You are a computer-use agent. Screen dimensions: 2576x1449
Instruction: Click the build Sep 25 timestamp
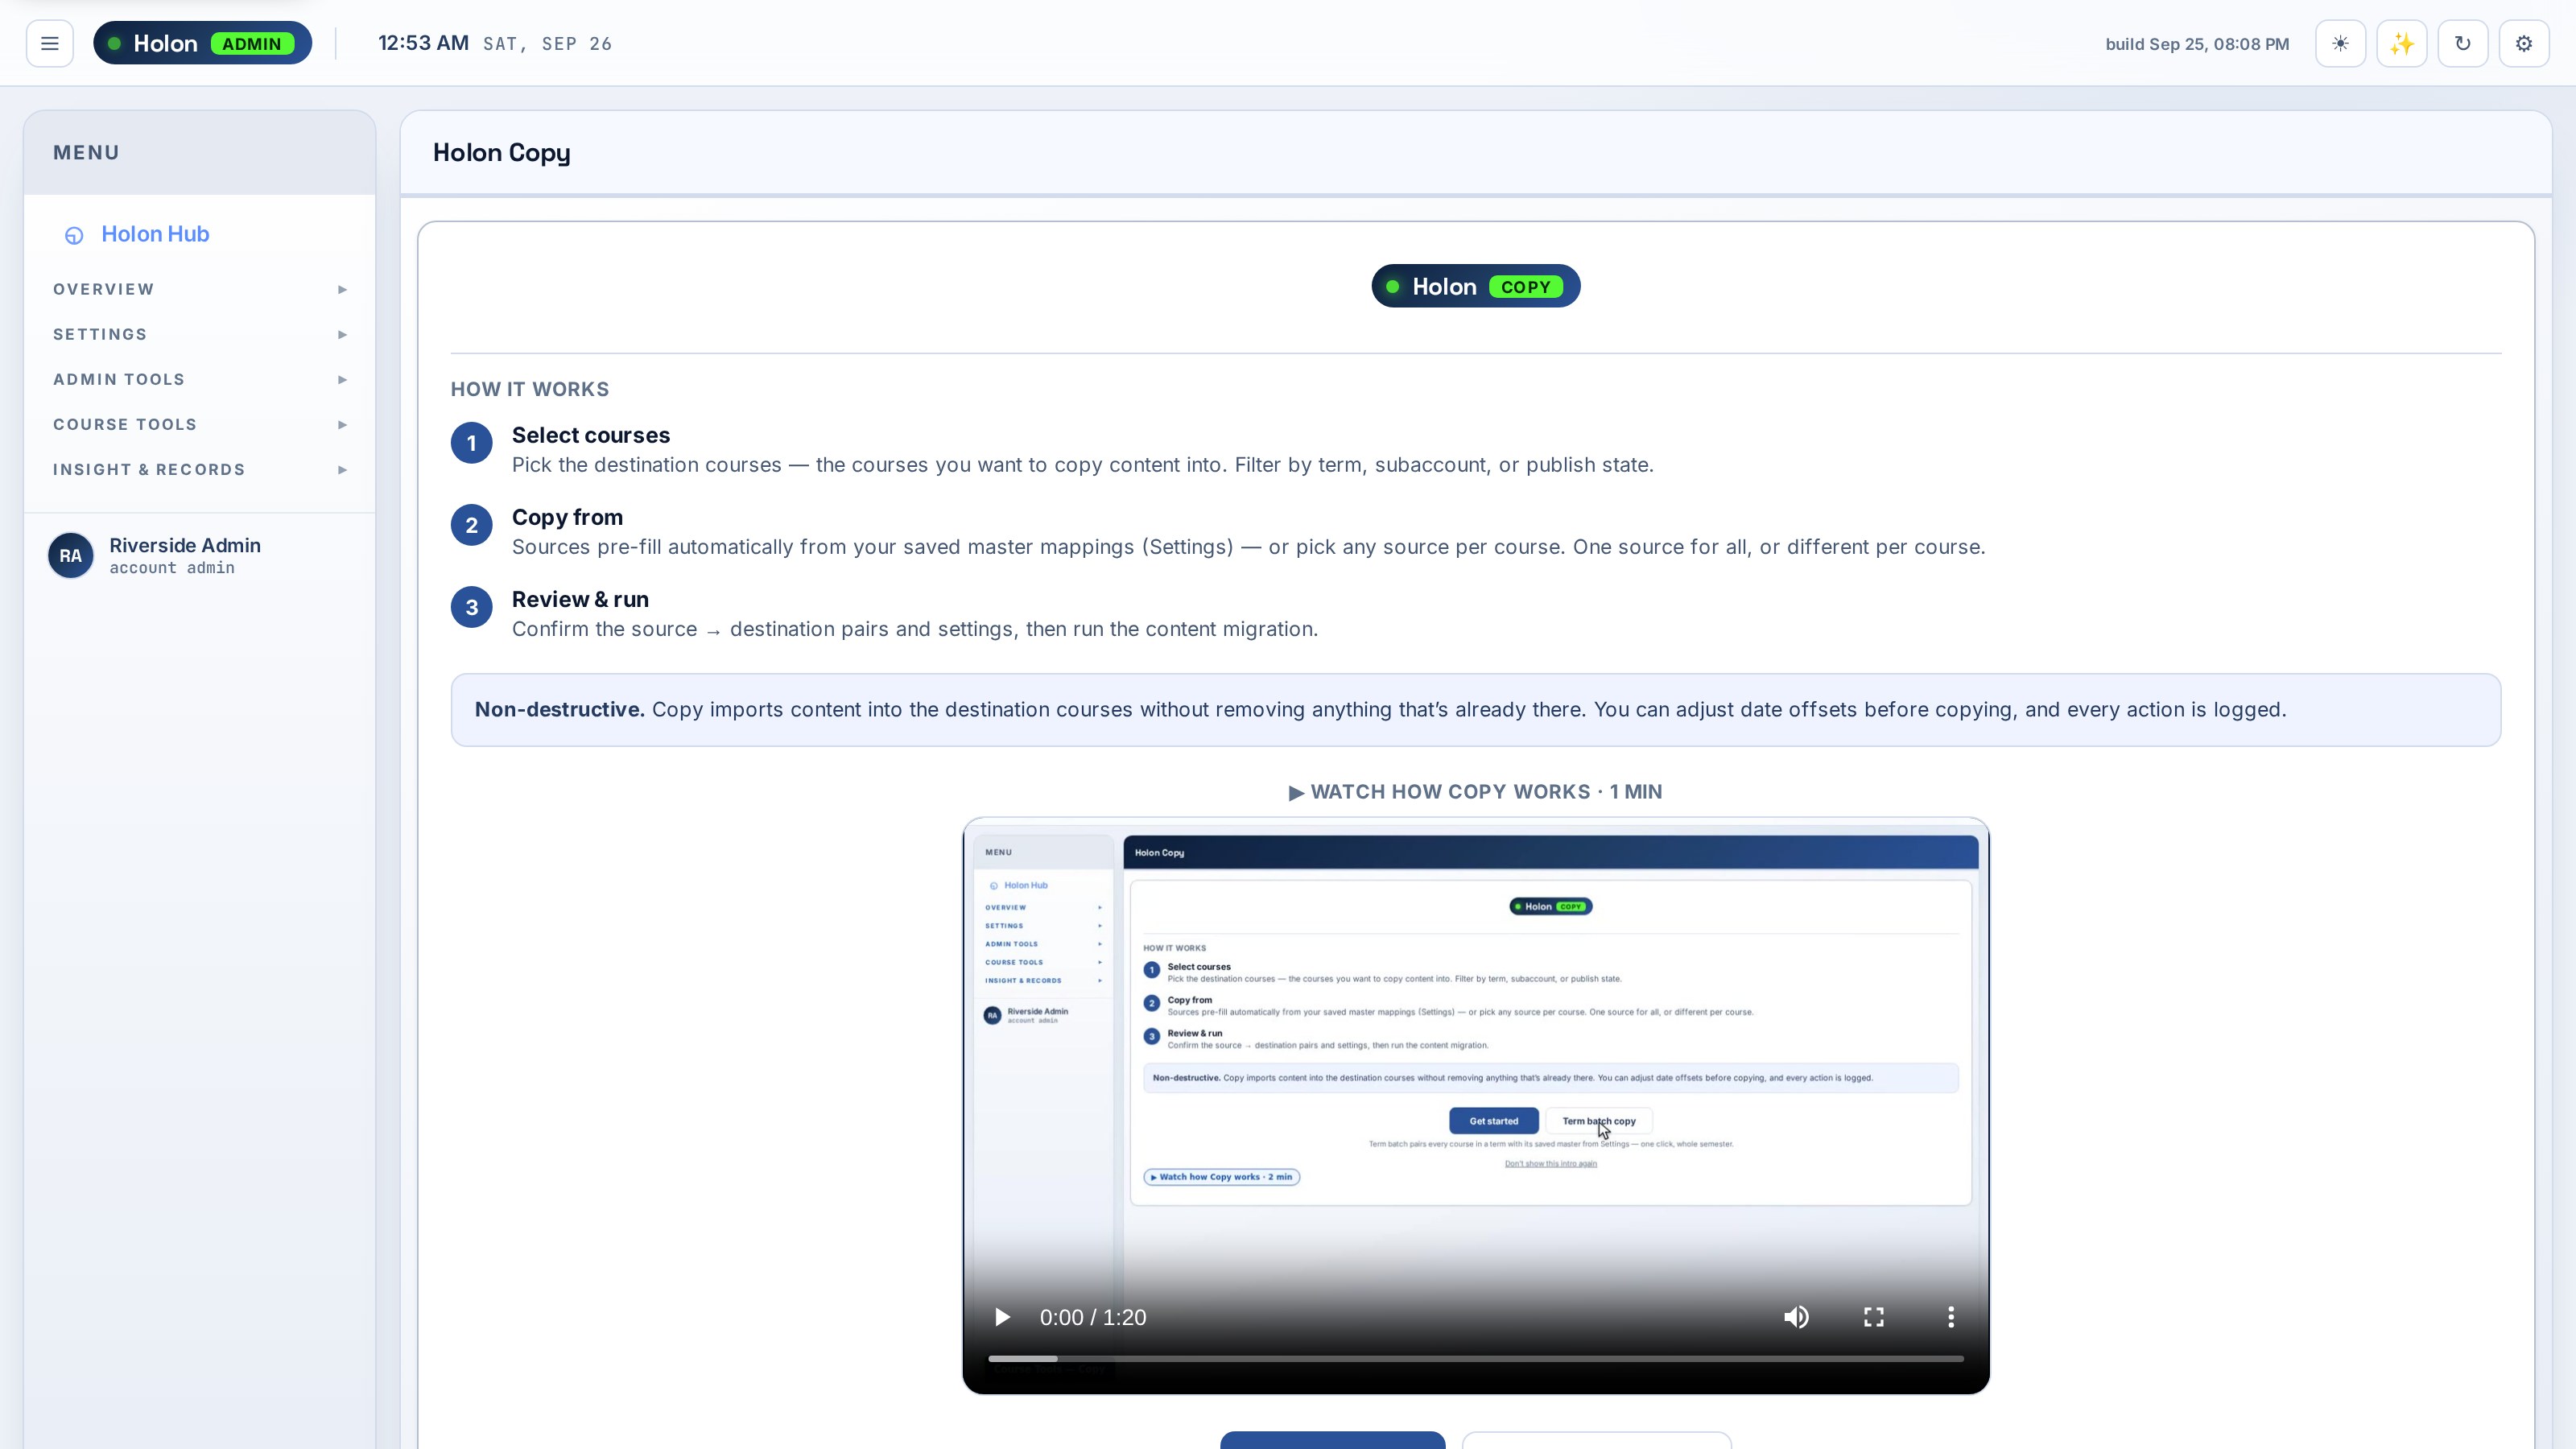point(2197,44)
